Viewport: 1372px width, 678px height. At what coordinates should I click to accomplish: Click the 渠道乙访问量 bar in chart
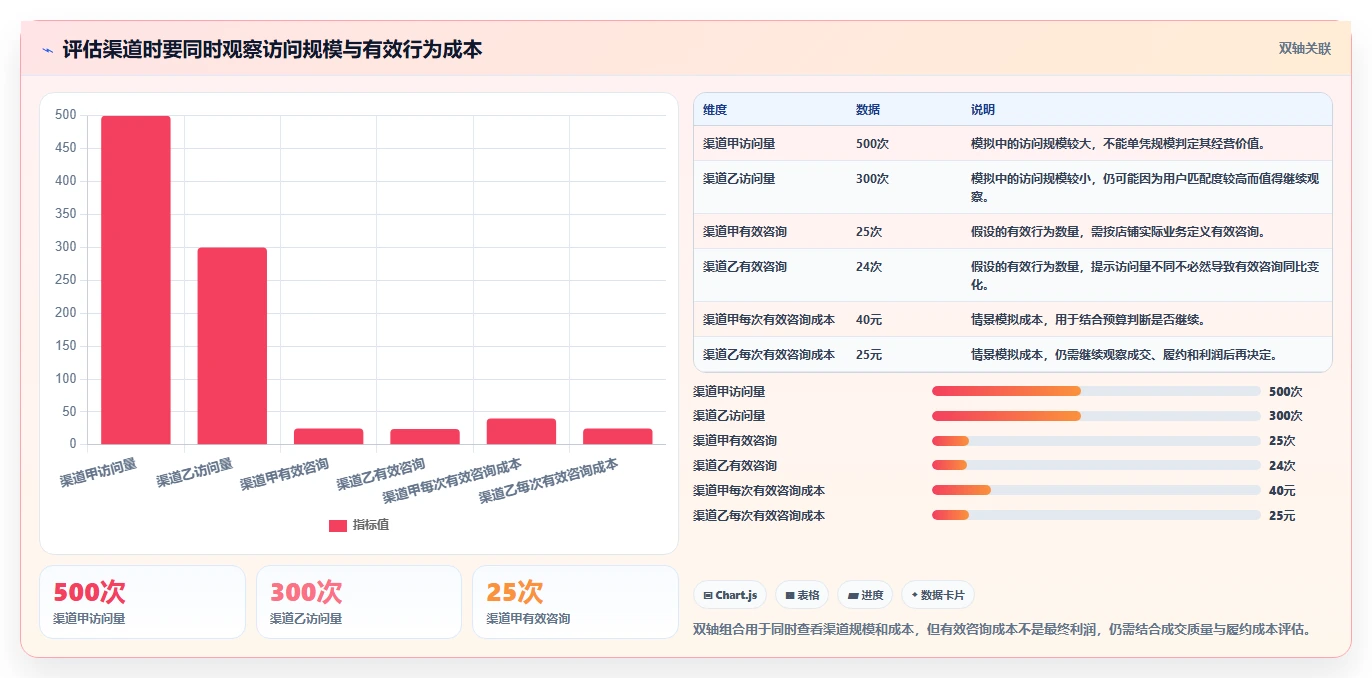tap(232, 346)
